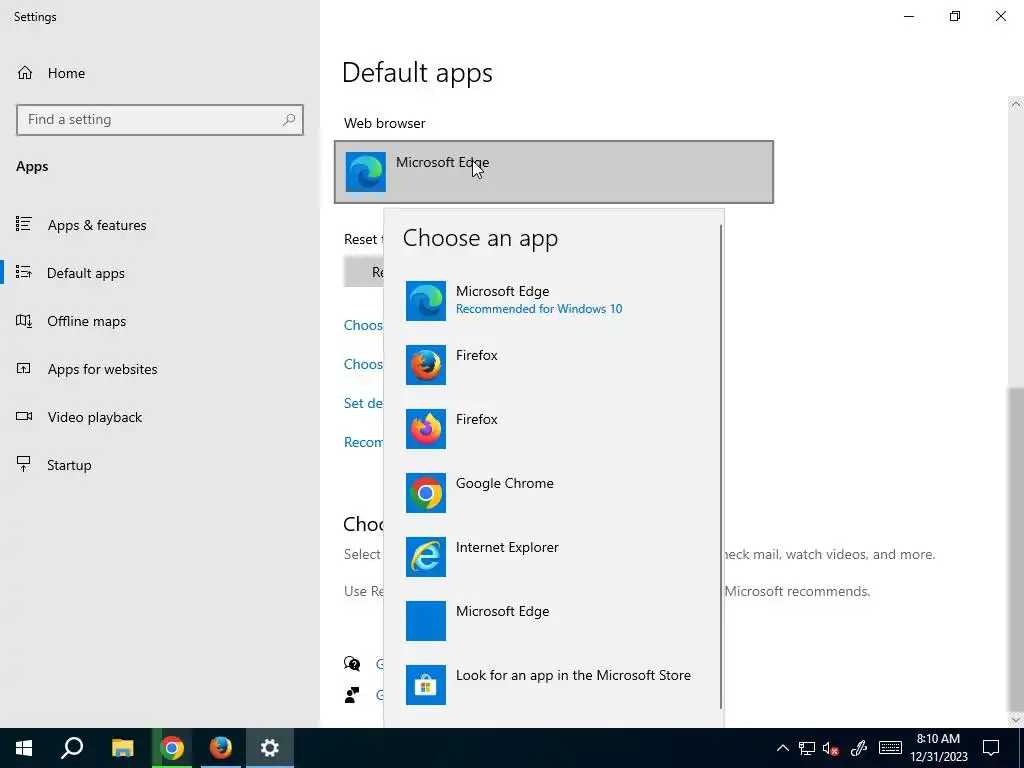Click the Web browser heading text

coord(385,123)
